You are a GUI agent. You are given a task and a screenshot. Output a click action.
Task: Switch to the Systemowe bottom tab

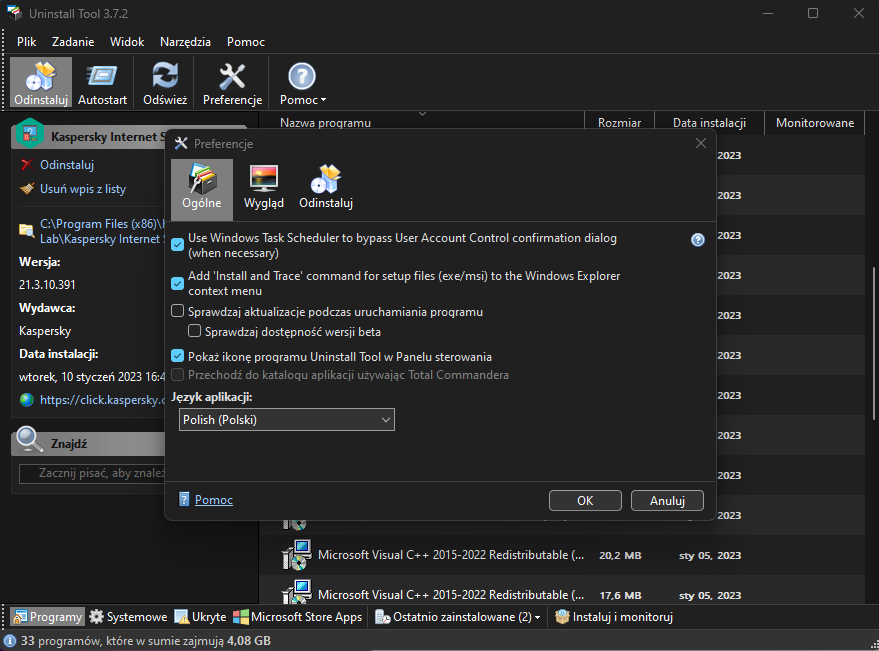coord(128,617)
